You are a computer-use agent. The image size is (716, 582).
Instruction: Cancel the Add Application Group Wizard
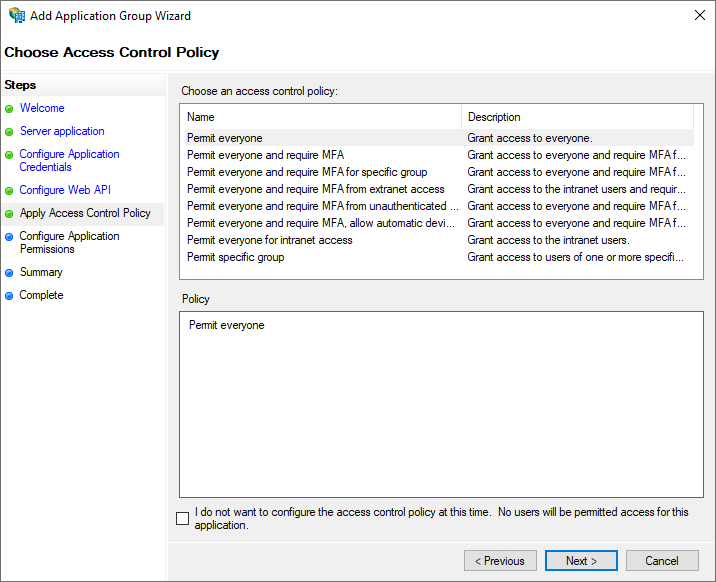[x=661, y=561]
